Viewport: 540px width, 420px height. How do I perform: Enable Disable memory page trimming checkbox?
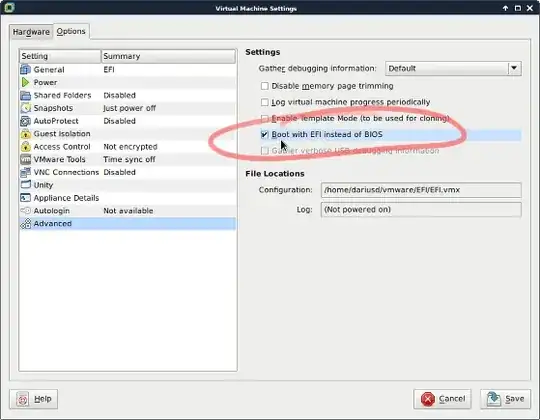pyautogui.click(x=264, y=86)
